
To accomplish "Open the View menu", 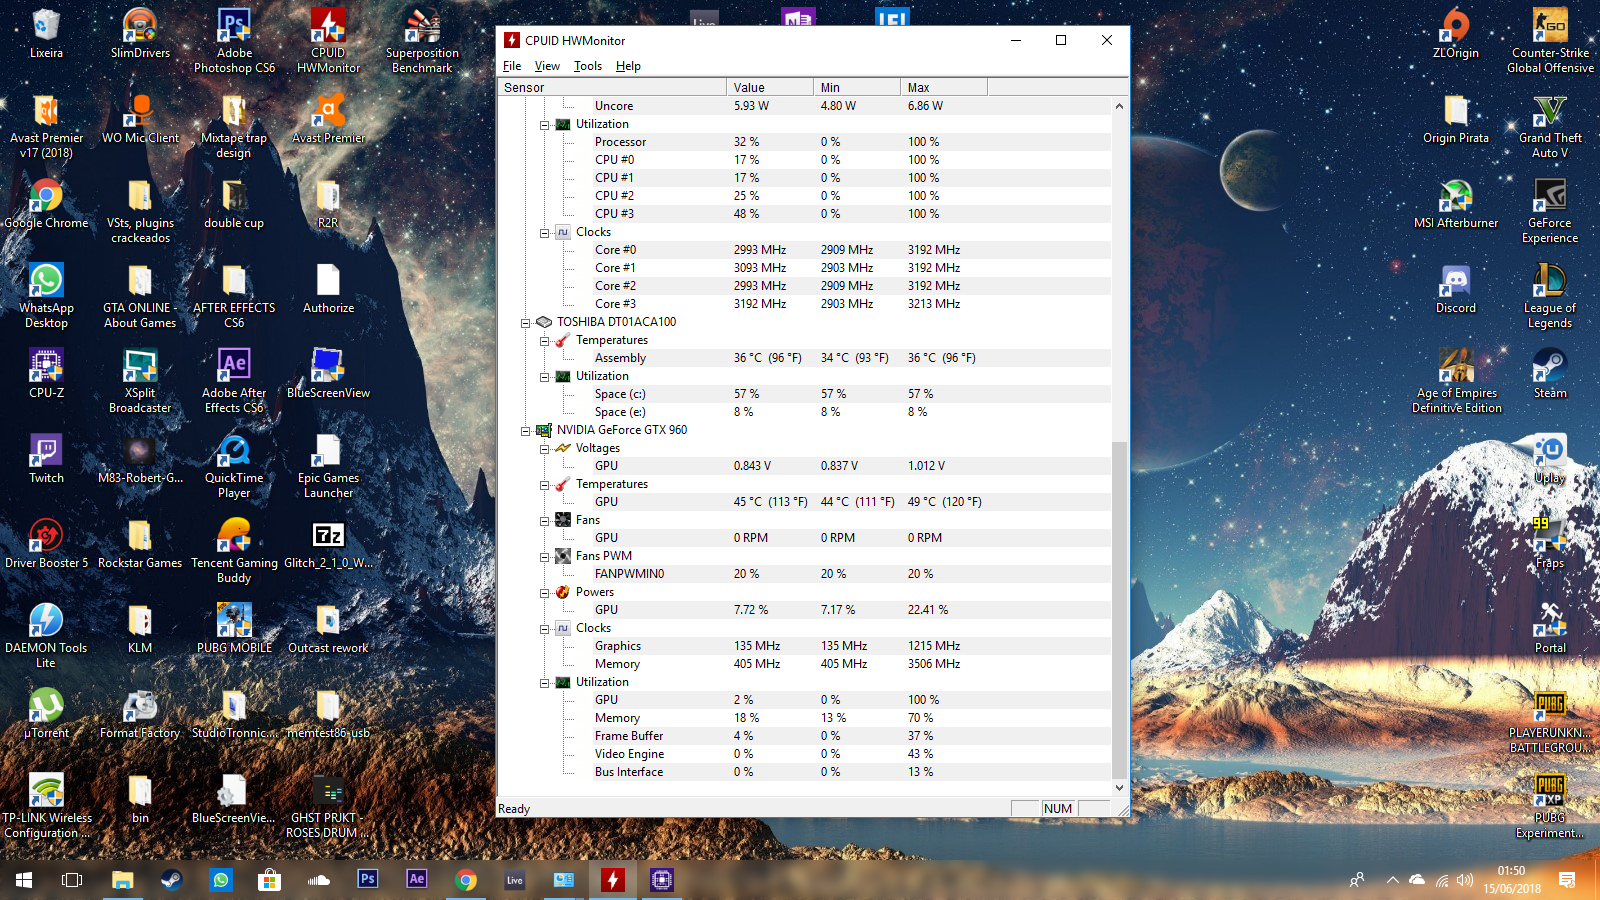I will [547, 66].
